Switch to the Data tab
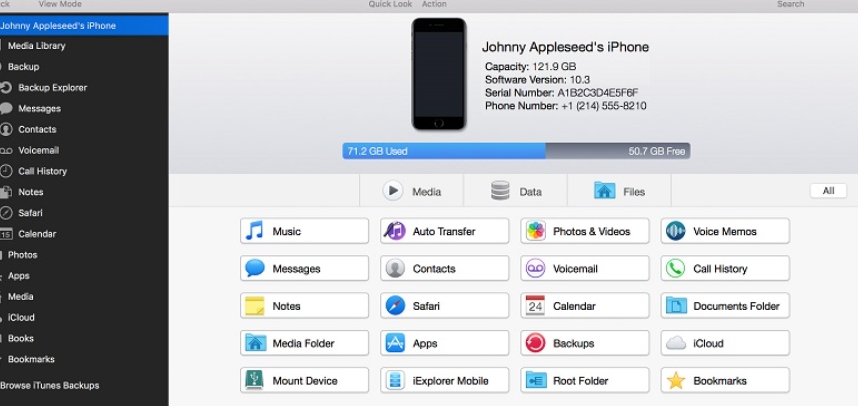The width and height of the screenshot is (858, 406). pyautogui.click(x=515, y=191)
